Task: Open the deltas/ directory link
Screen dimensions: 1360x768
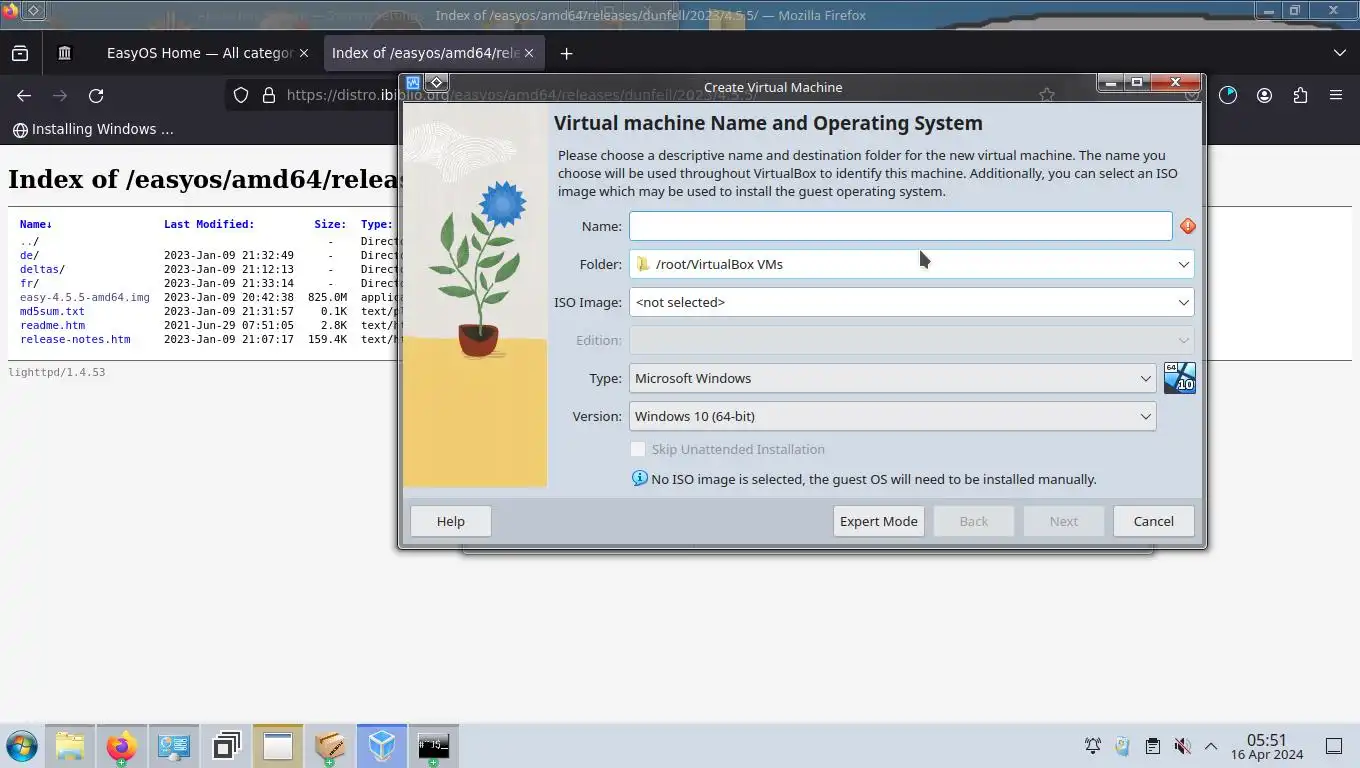Action: (42, 269)
